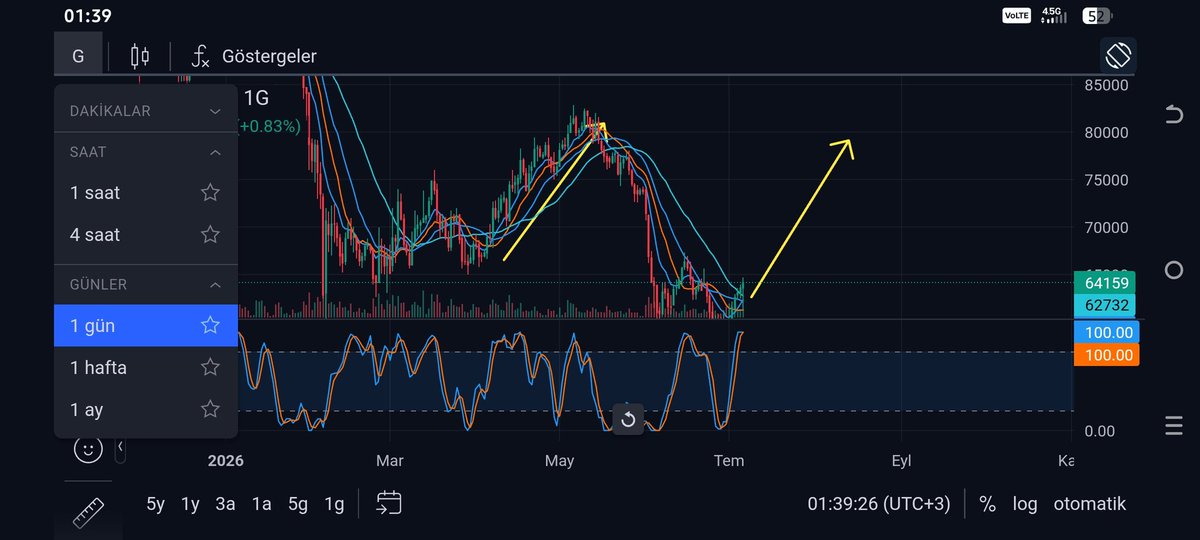The width and height of the screenshot is (1200, 540).
Task: Set range to 5g
Action: [298, 504]
